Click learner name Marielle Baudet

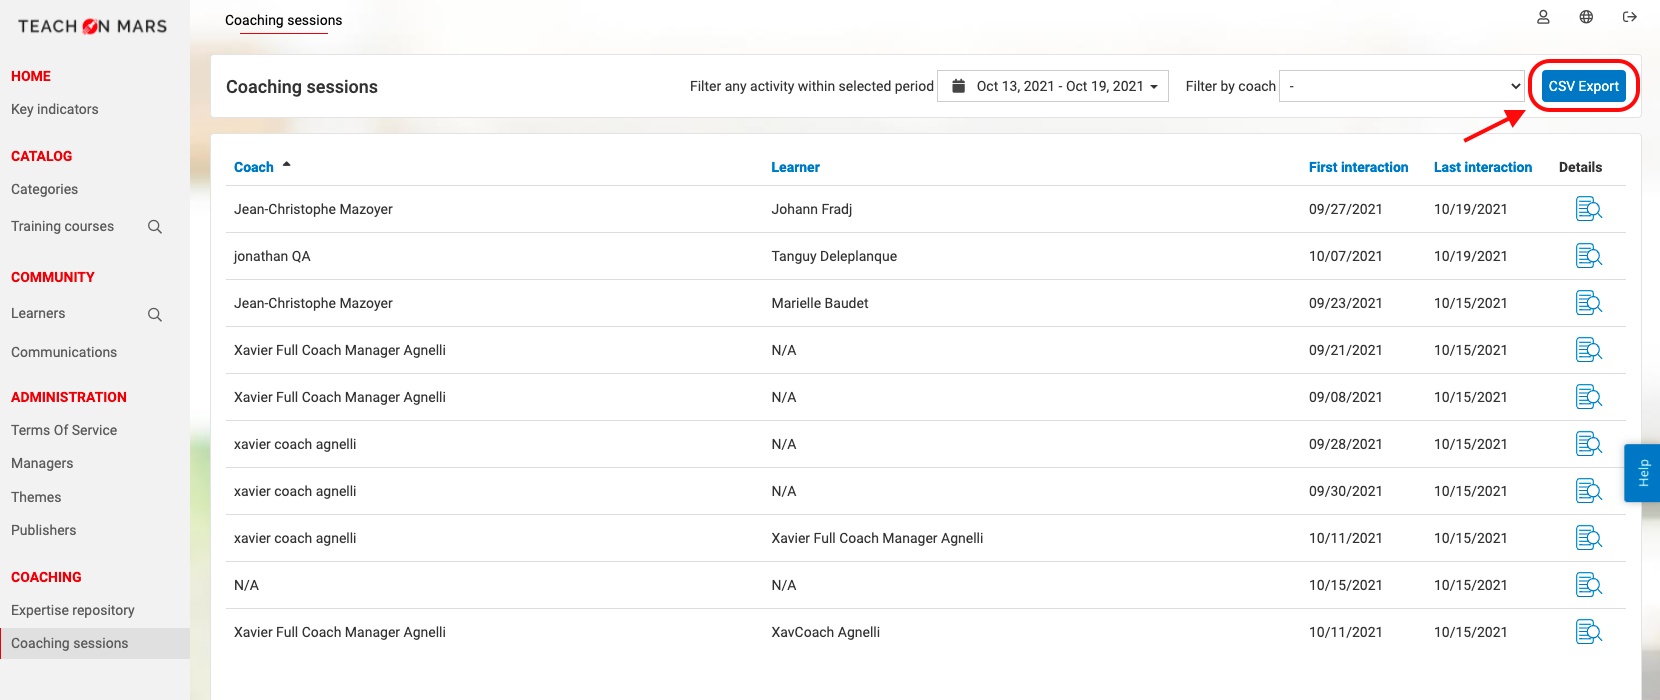click(x=820, y=303)
